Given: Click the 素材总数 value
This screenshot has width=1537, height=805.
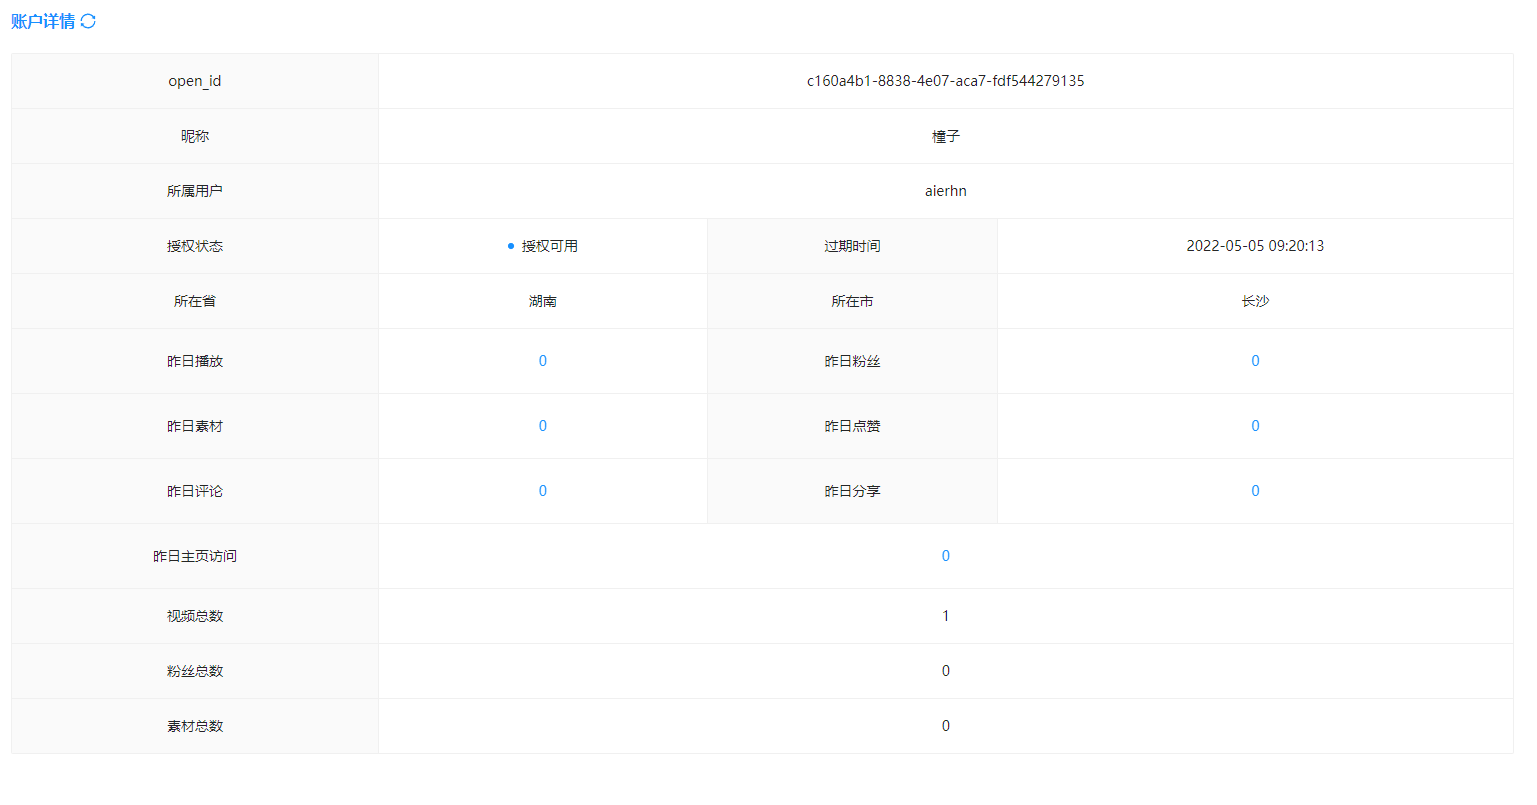Looking at the screenshot, I should tap(945, 726).
